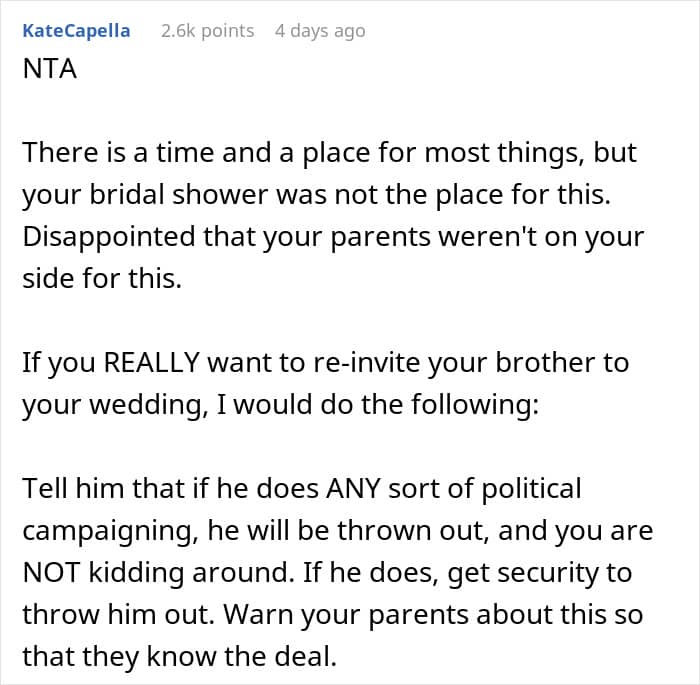
Task: Open the KateCapella user profile link
Action: [76, 30]
